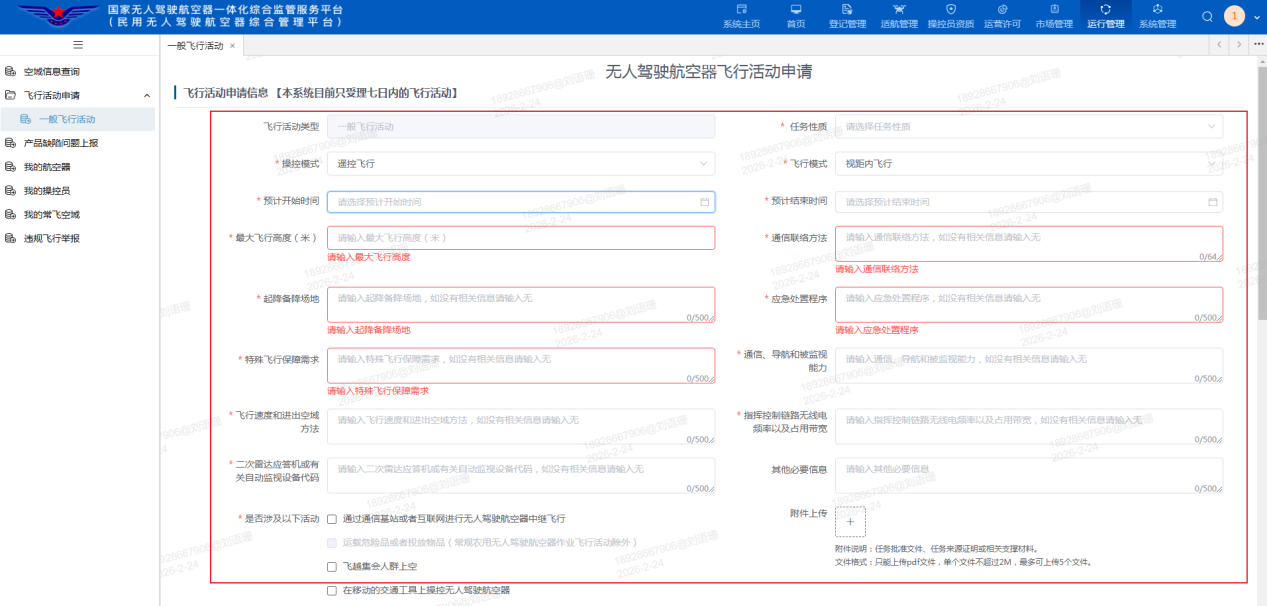Viewport: 1267px width, 606px height.
Task: Click the calendar icon in 预计结束时间 field
Action: [x=1212, y=202]
